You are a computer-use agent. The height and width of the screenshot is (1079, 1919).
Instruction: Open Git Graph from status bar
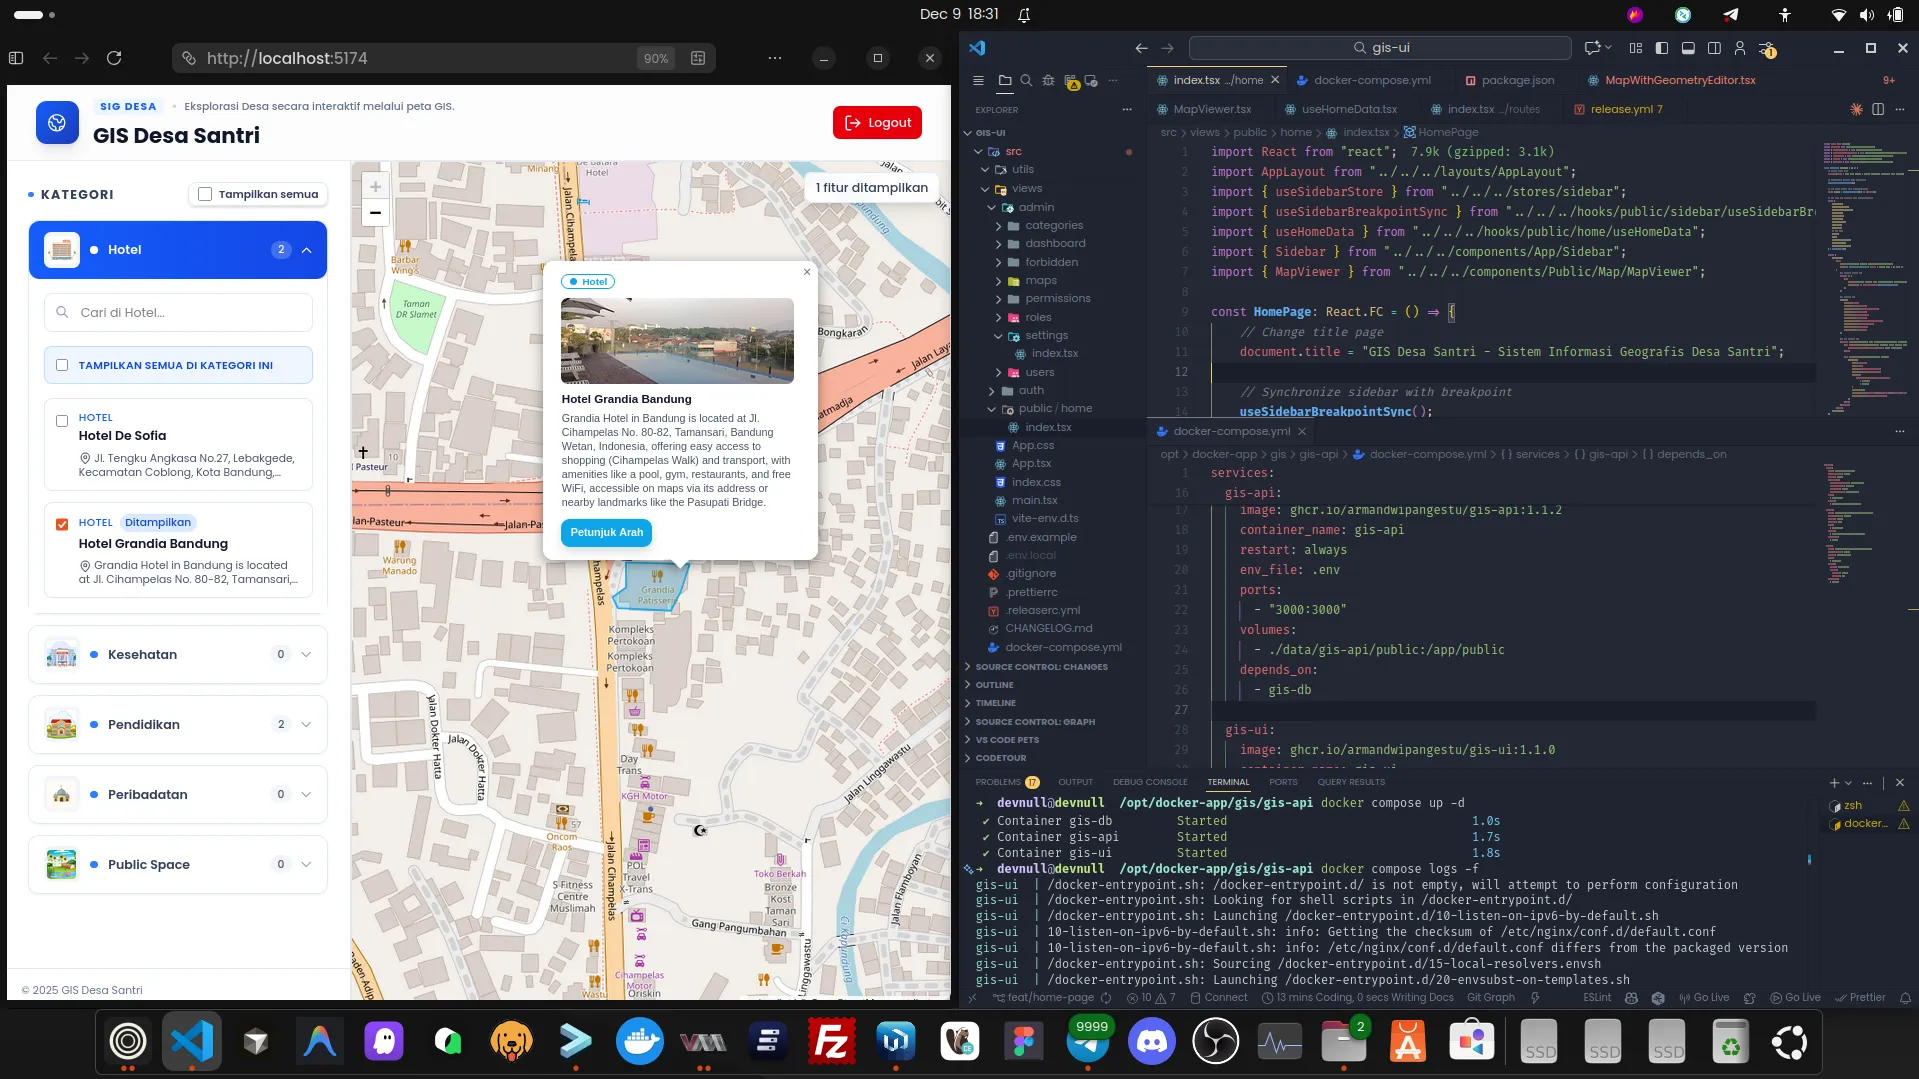tap(1490, 997)
